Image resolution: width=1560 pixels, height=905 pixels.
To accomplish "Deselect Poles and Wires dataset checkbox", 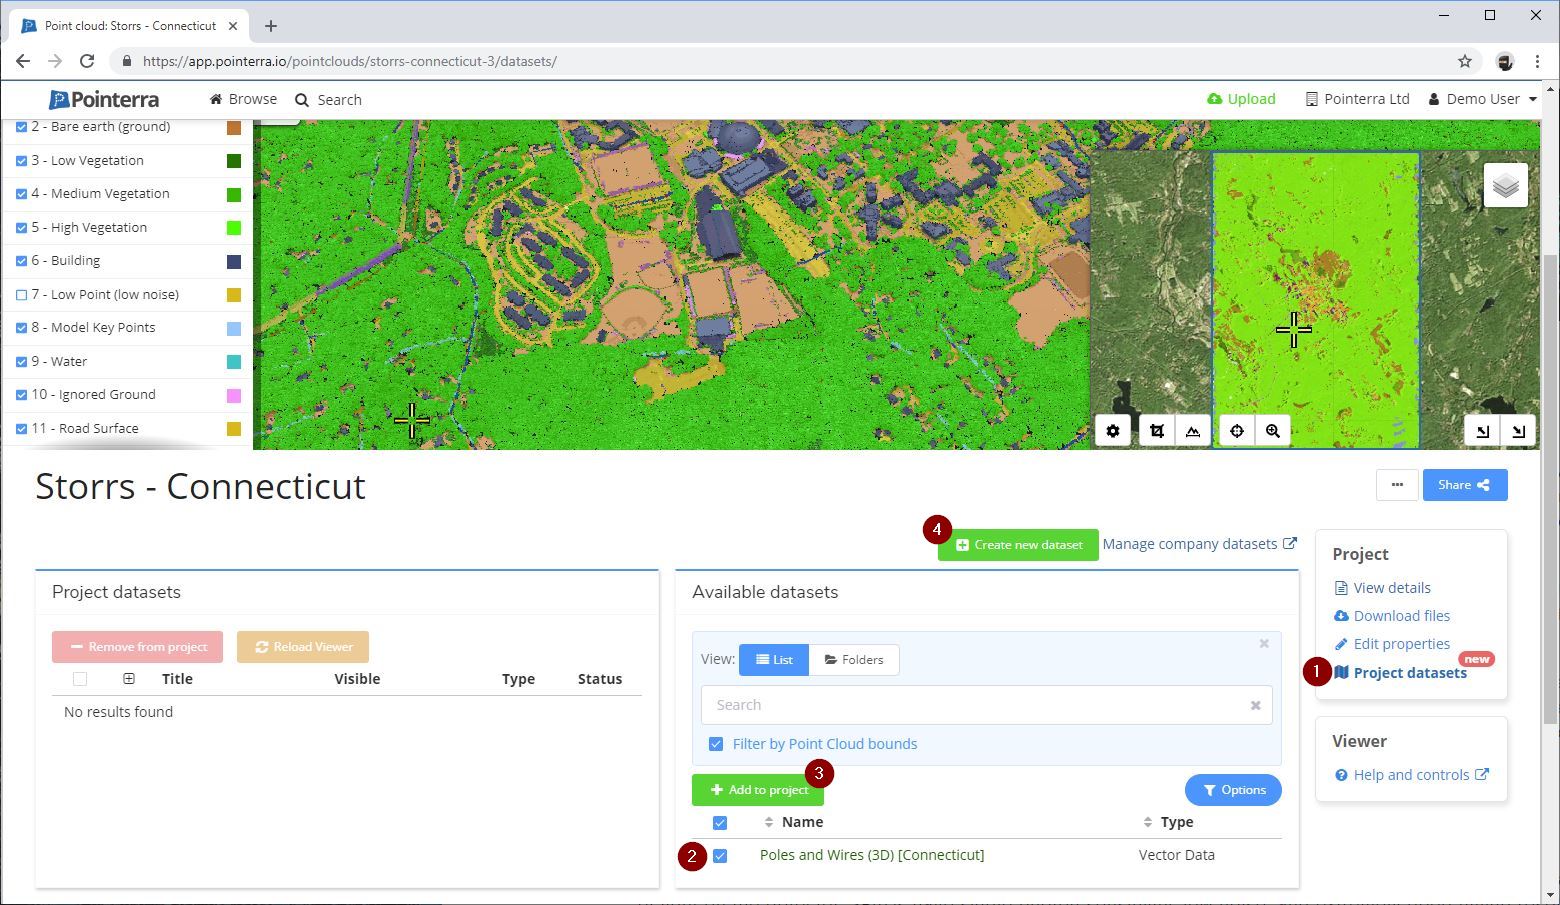I will click(720, 856).
